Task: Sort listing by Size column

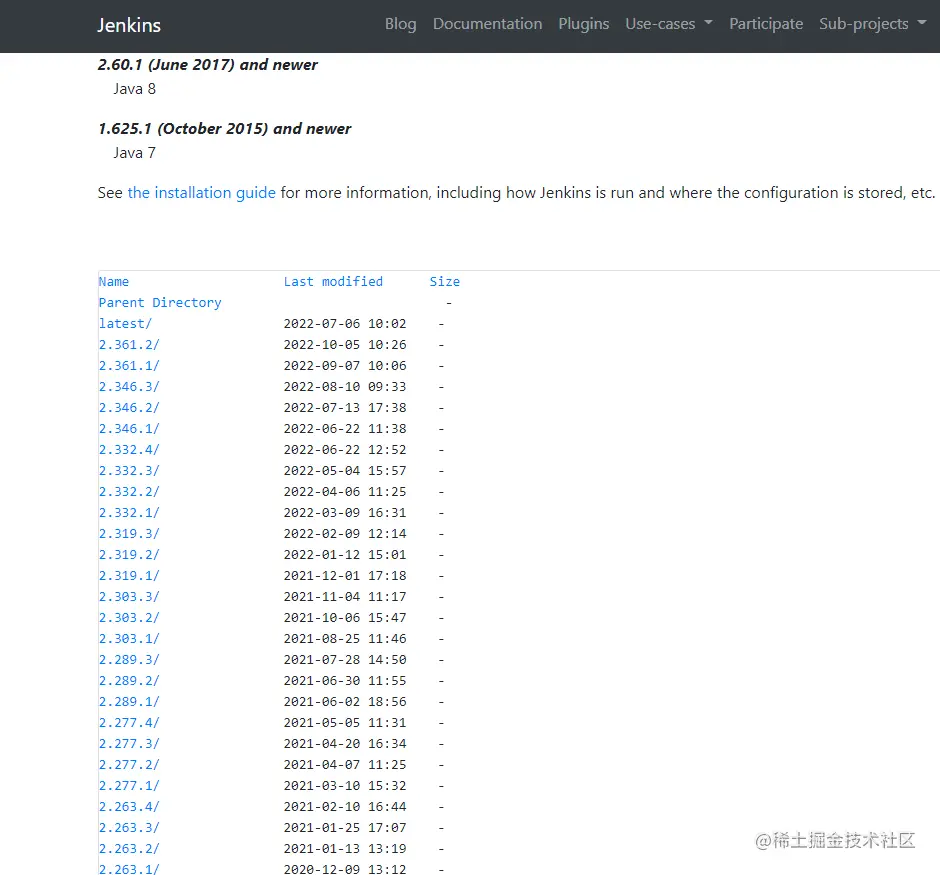Action: pyautogui.click(x=444, y=282)
